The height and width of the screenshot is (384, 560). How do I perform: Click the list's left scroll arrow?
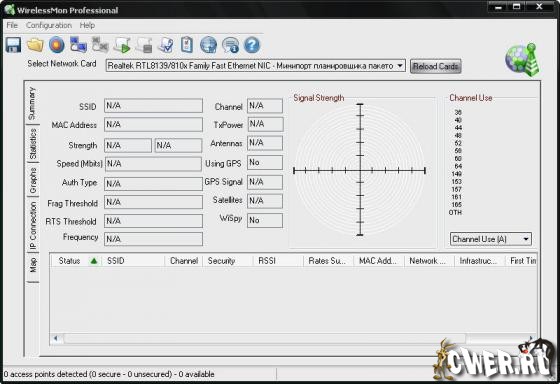click(x=56, y=338)
